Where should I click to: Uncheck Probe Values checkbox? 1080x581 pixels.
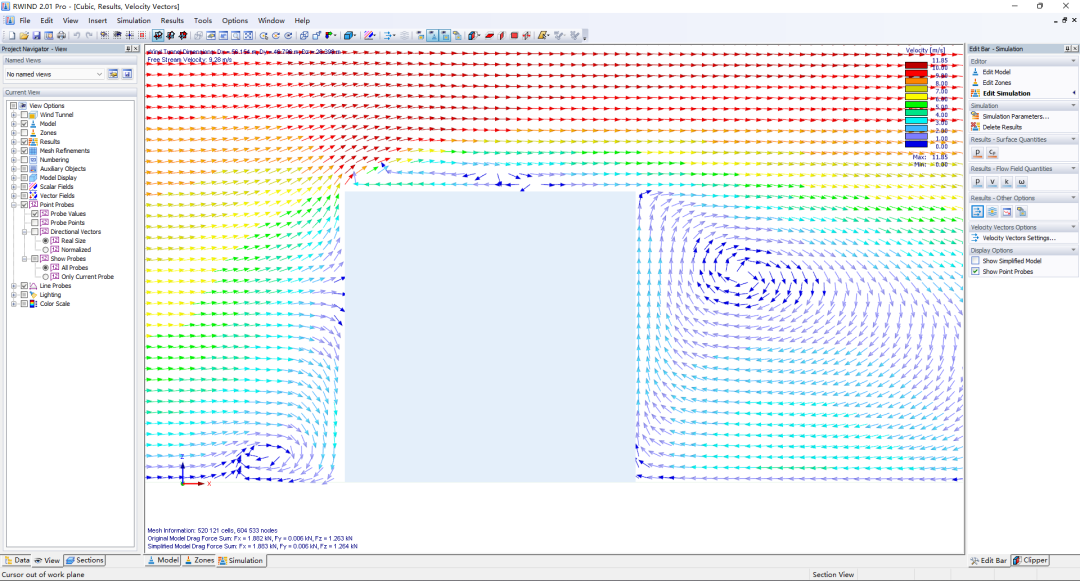point(34,213)
